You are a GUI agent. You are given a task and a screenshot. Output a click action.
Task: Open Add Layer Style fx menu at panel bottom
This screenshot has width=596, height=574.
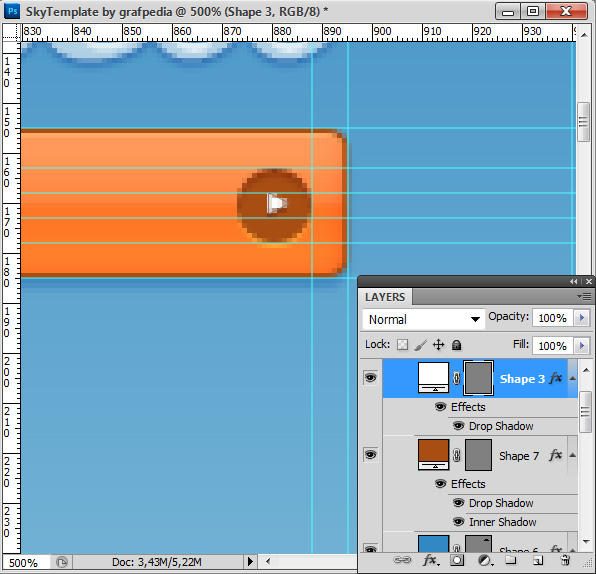tap(430, 560)
